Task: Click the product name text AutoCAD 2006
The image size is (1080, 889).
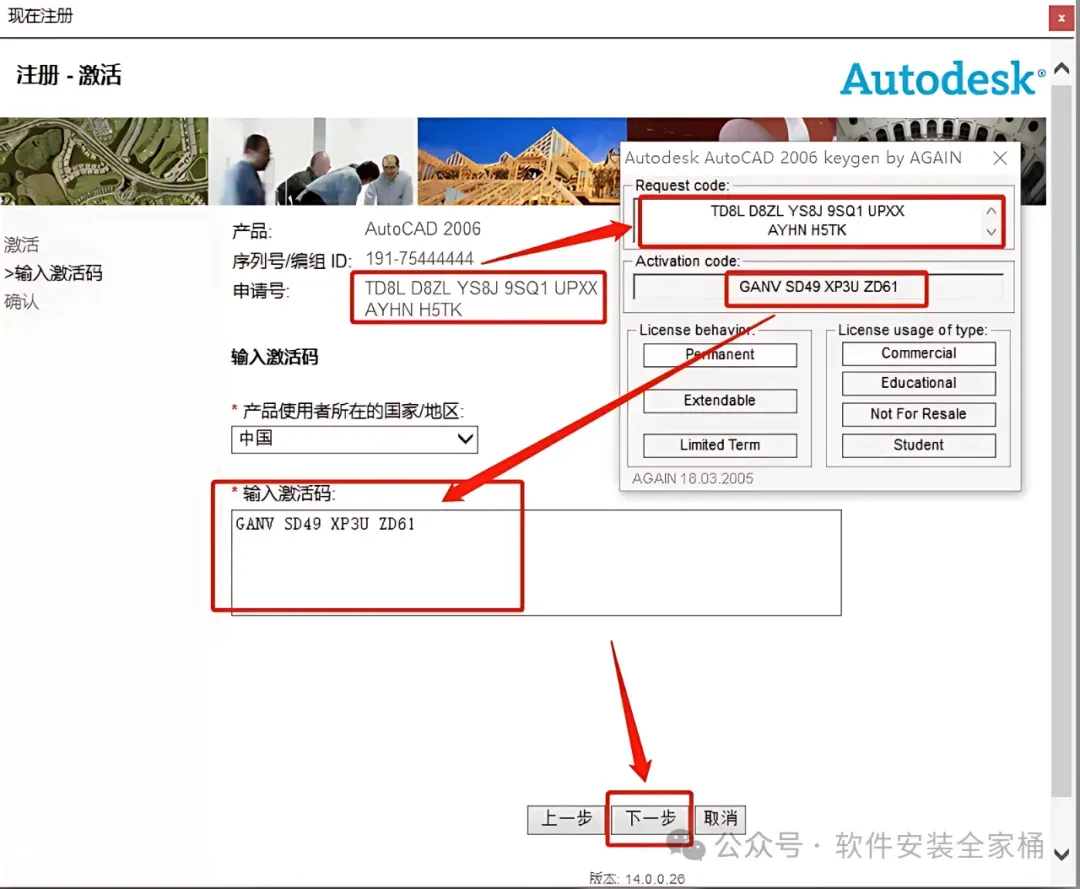Action: 423,229
